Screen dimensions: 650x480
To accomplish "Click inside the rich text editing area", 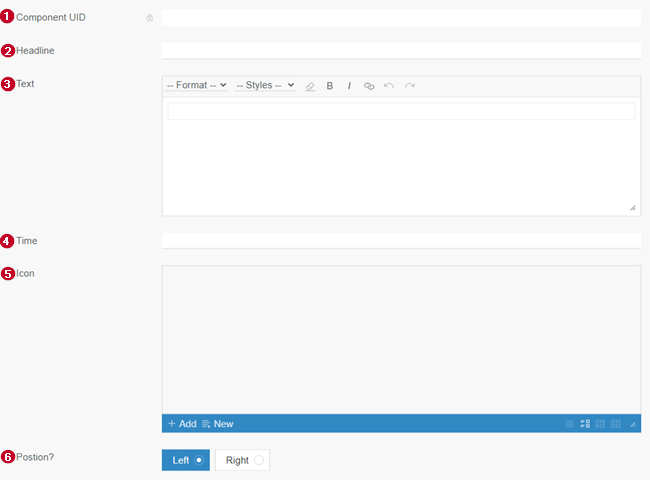I will [401, 157].
